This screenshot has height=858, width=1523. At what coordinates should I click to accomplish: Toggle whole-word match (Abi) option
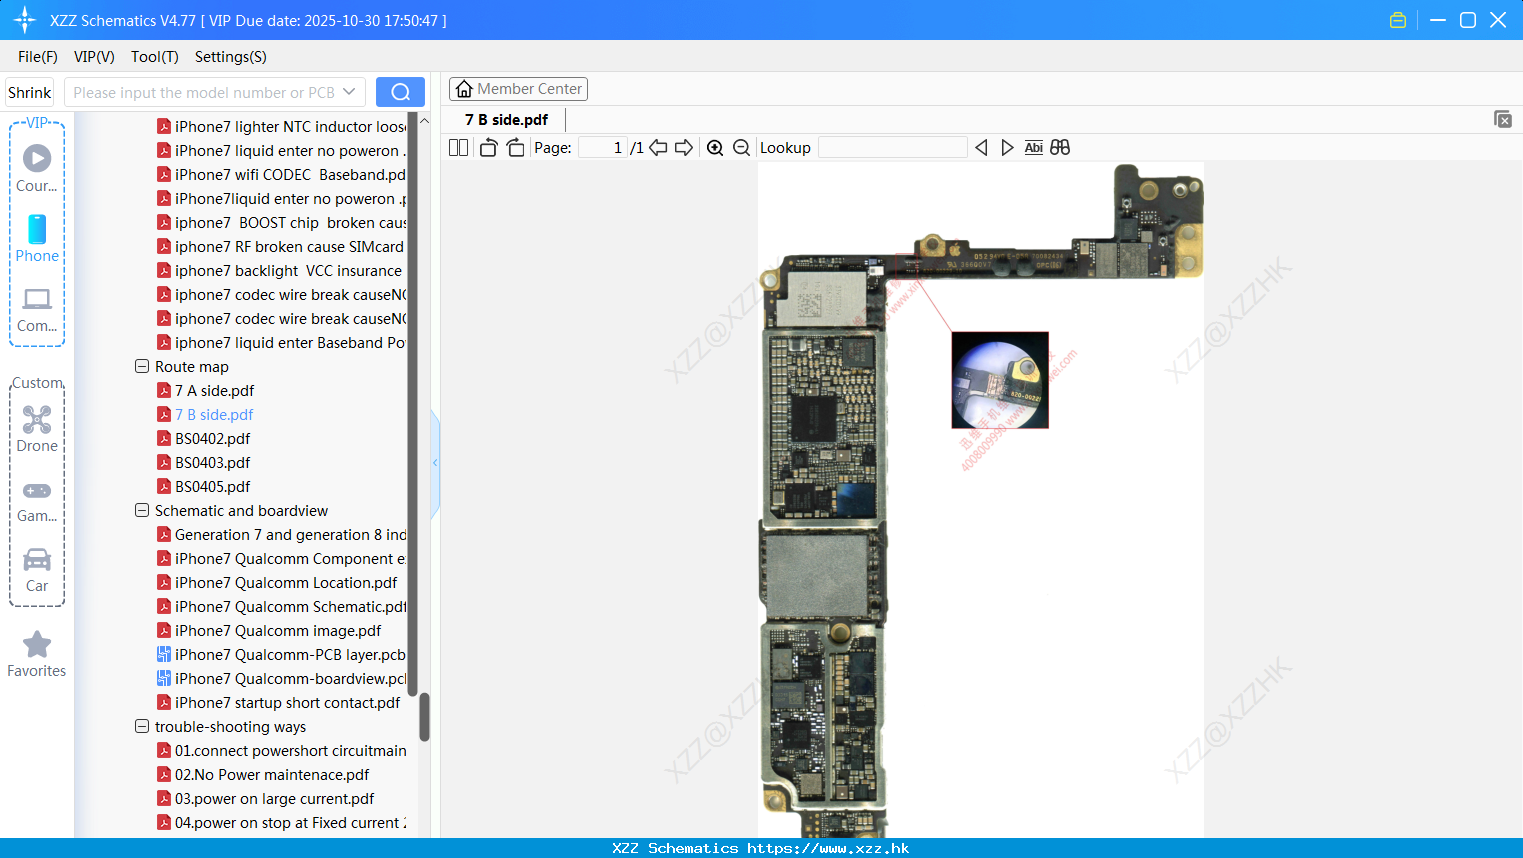1033,147
